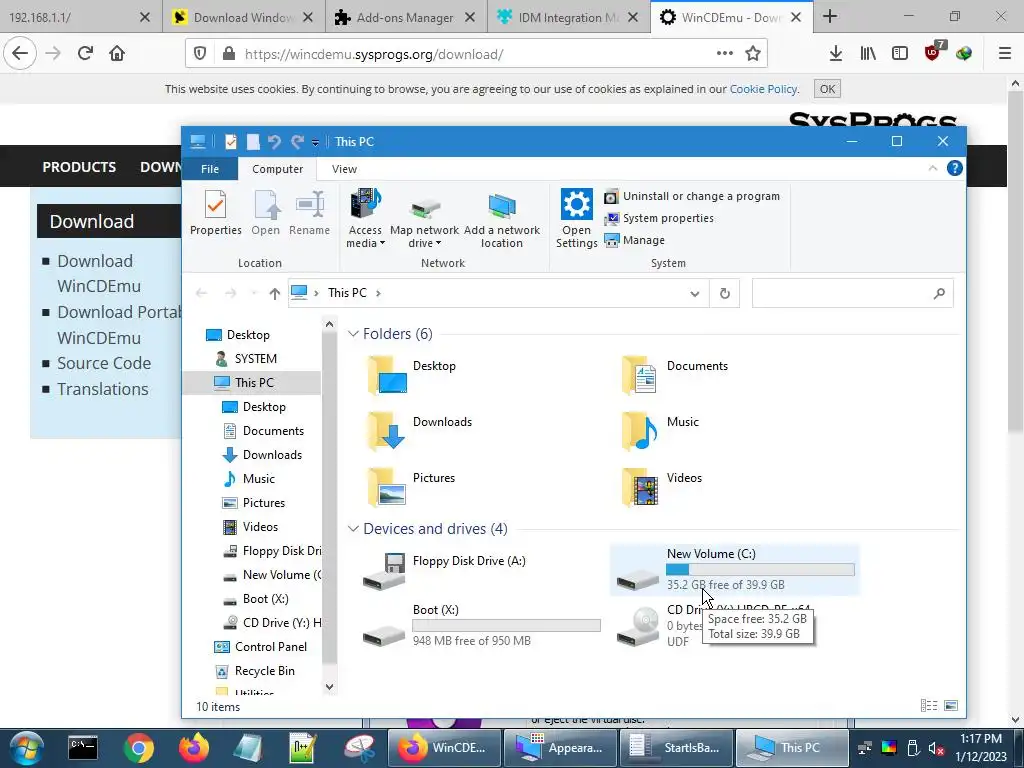The height and width of the screenshot is (768, 1024).
Task: Expand the Map network drive menu
Action: (424, 219)
